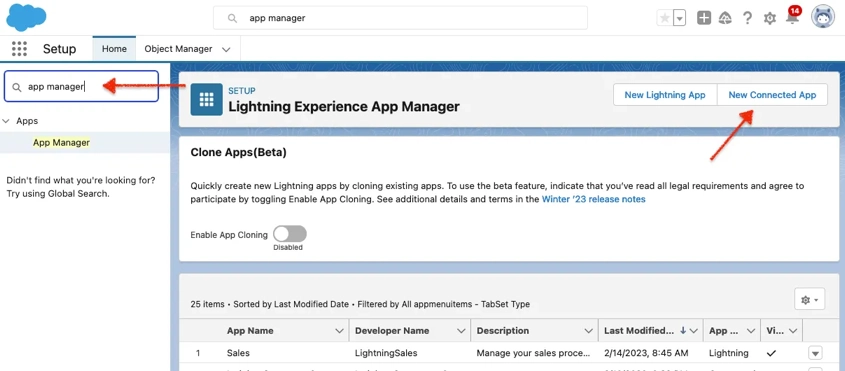Toggle Enable App Cloning switch
This screenshot has height=371, width=845.
290,234
